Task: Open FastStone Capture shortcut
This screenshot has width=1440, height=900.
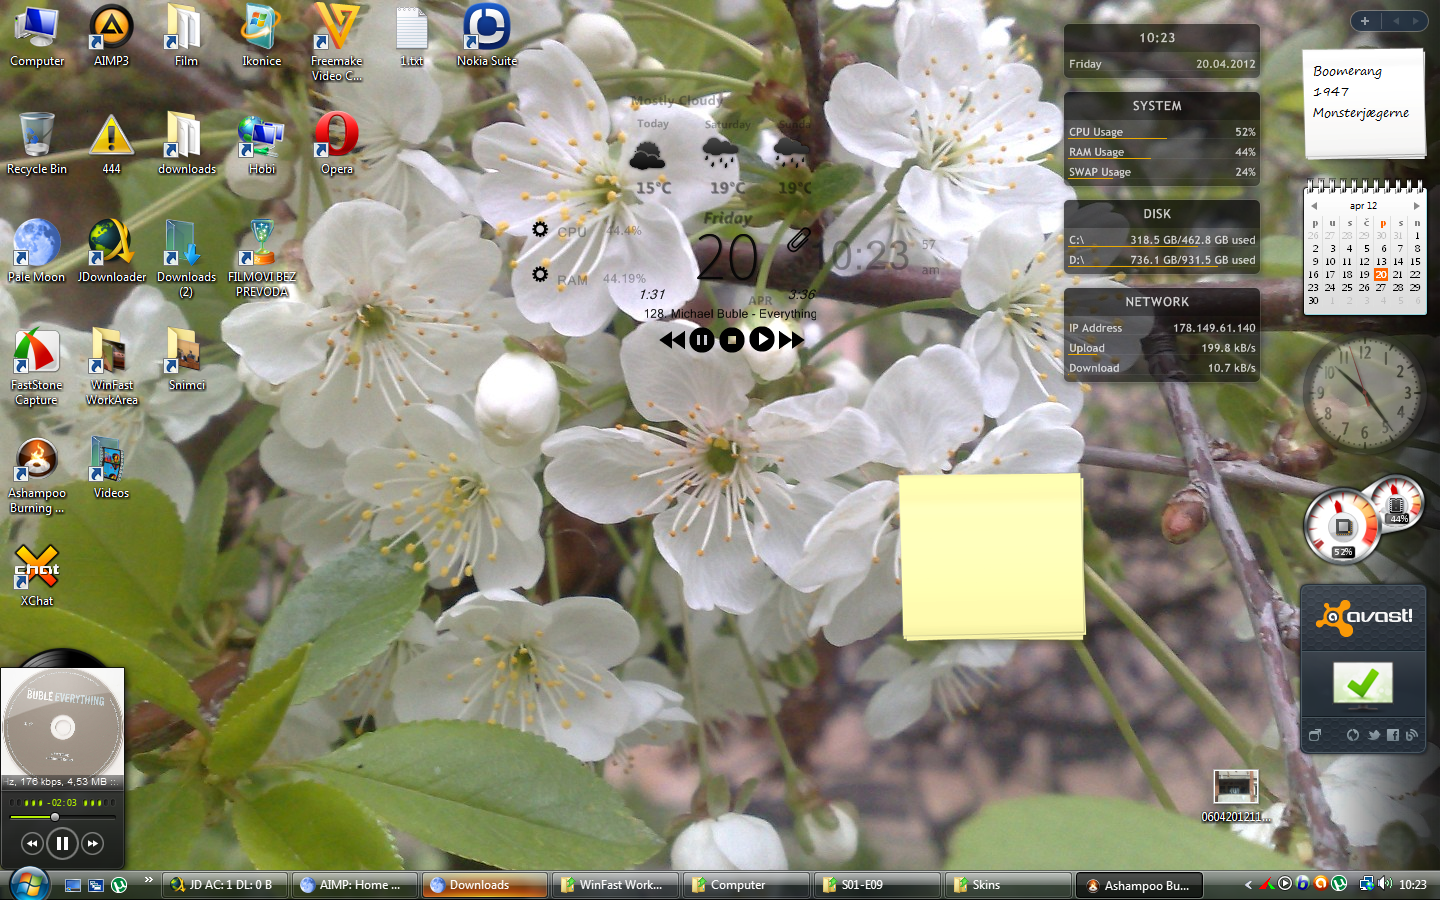Action: click(x=37, y=366)
